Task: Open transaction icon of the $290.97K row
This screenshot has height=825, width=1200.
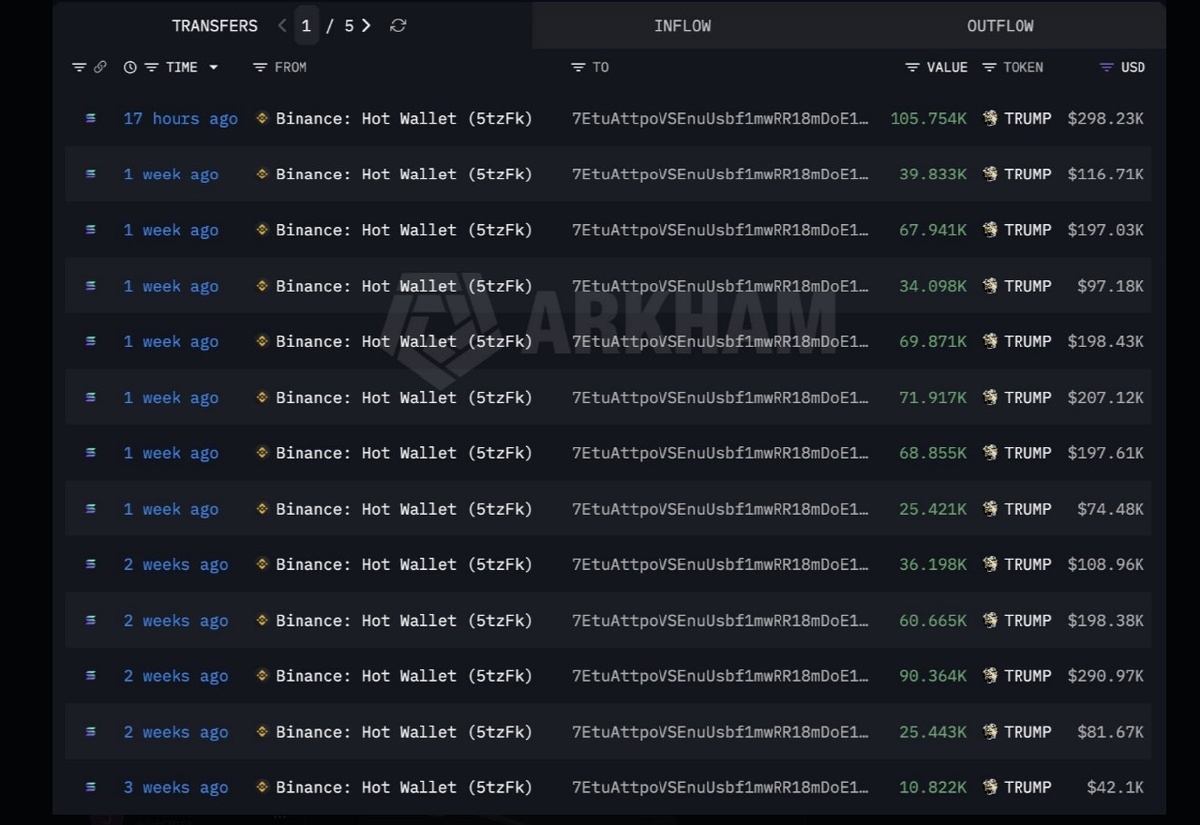Action: click(91, 676)
